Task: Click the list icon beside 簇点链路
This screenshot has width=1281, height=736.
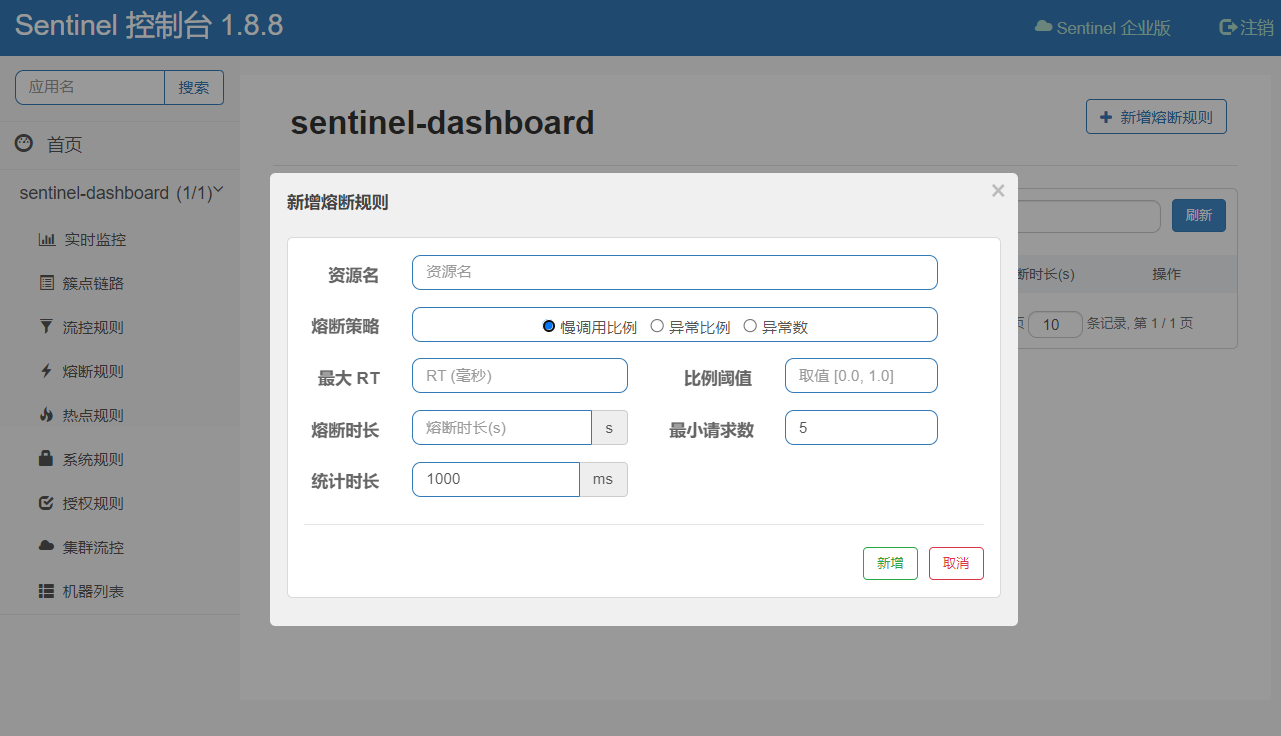Action: point(46,284)
